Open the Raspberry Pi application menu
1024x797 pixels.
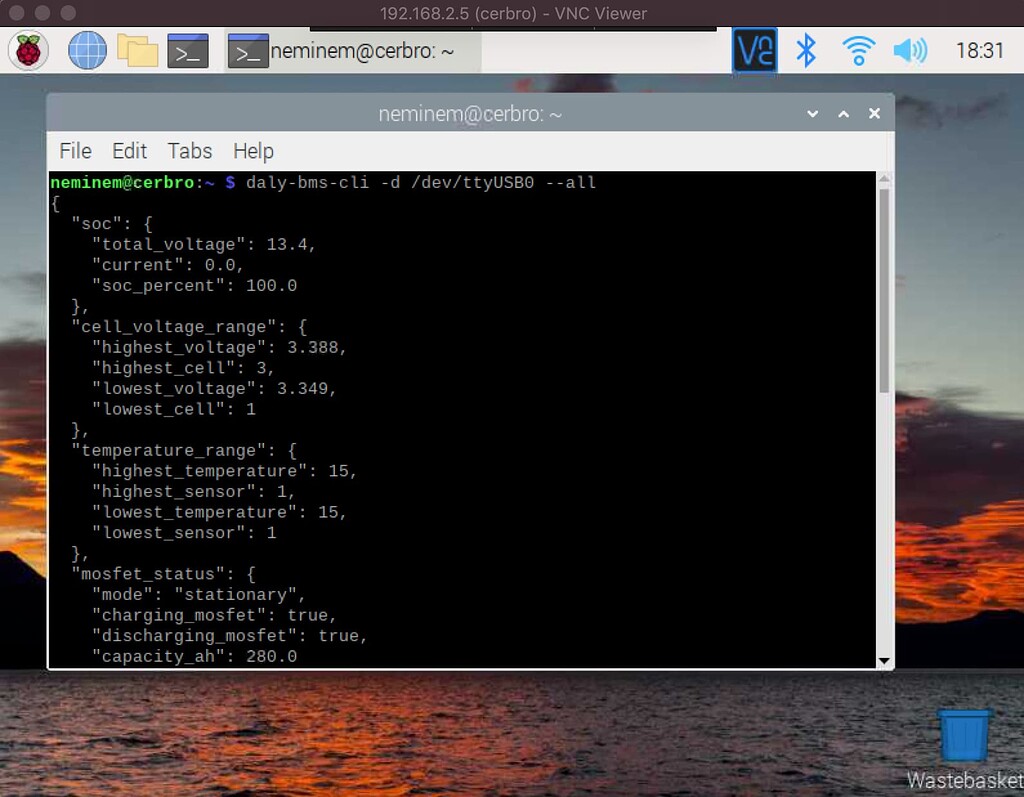click(27, 49)
